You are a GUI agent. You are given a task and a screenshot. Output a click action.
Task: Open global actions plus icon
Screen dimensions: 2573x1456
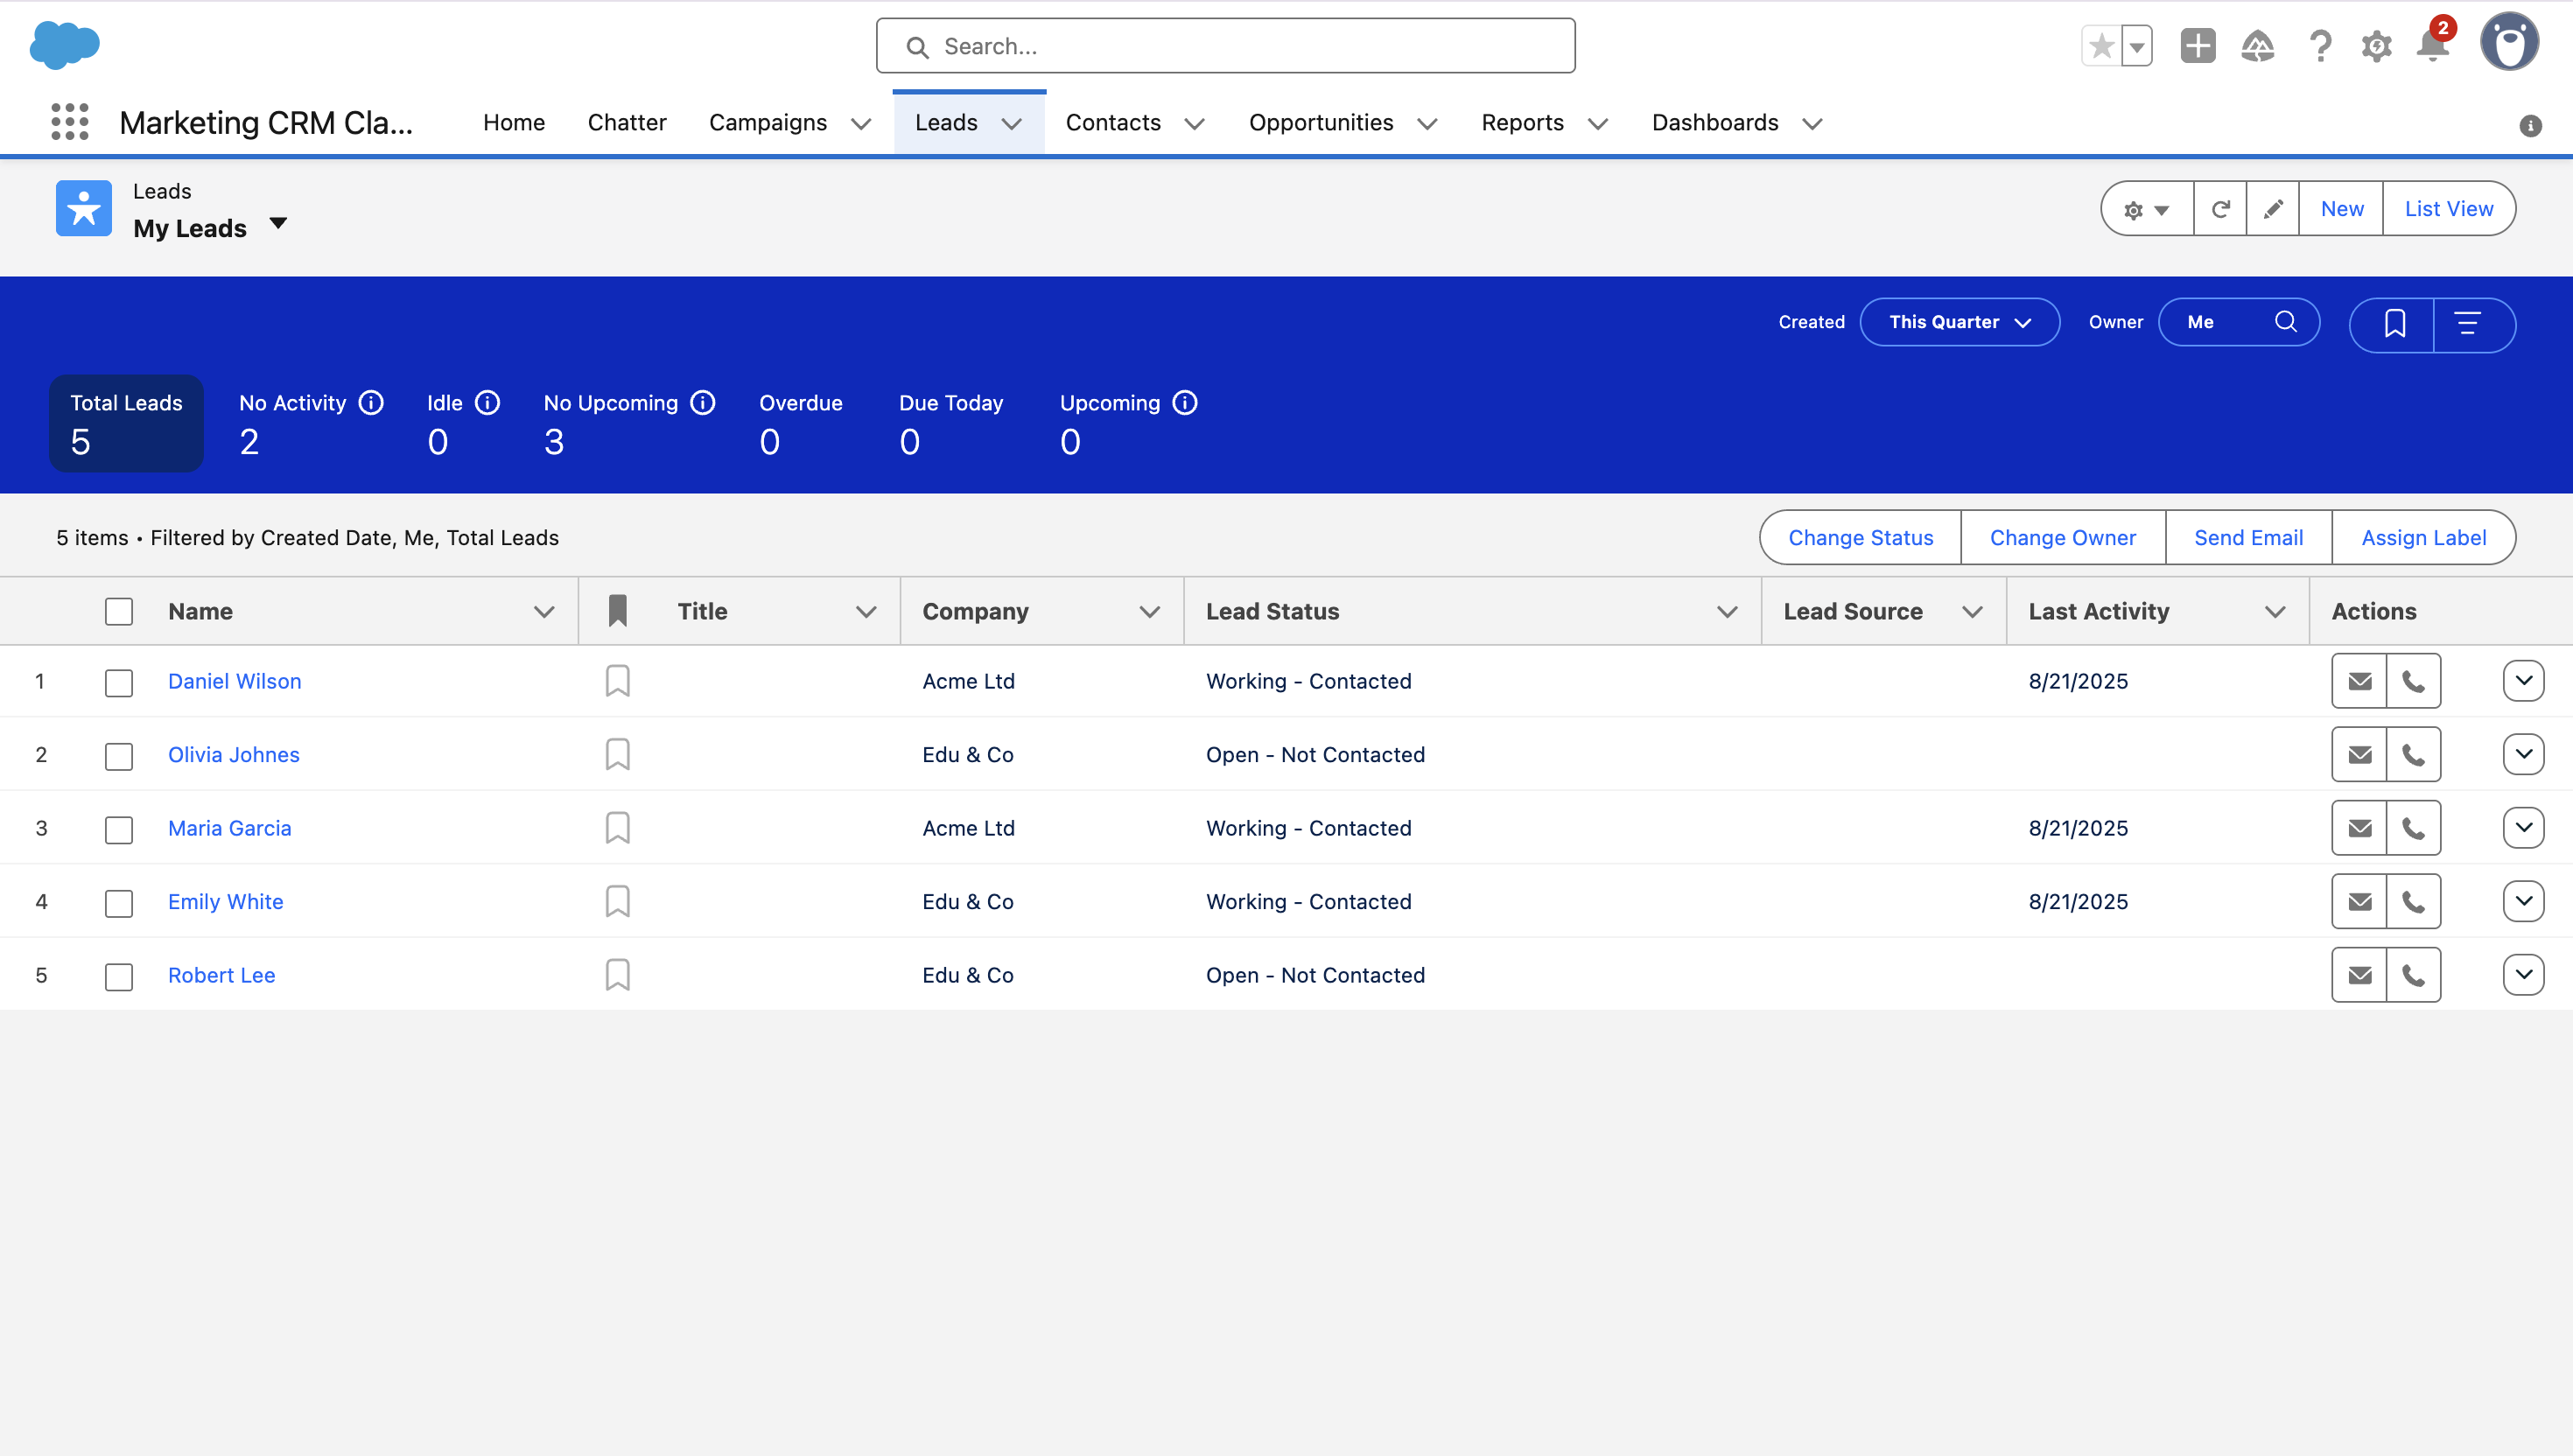coord(2198,46)
